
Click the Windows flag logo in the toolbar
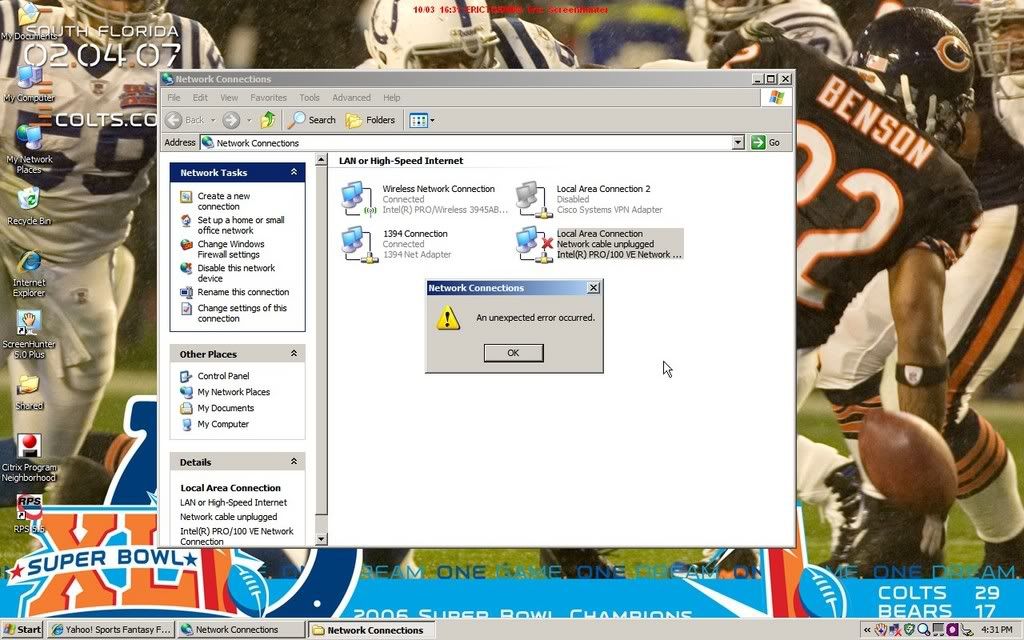[776, 97]
